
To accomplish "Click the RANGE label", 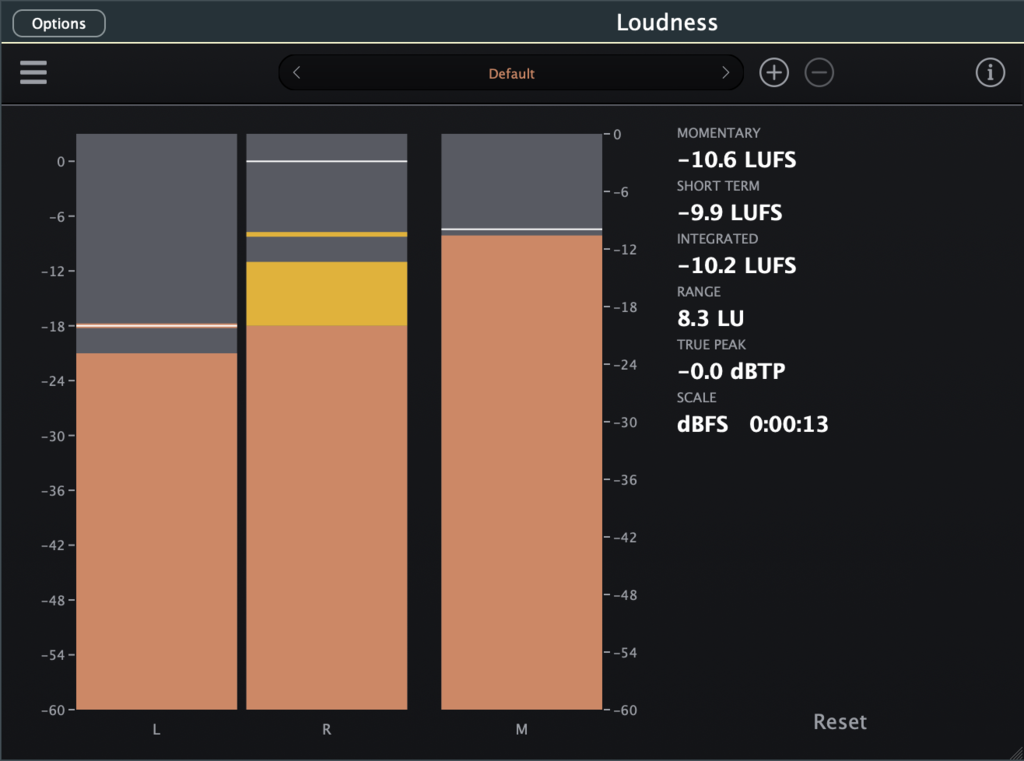I will pos(699,292).
